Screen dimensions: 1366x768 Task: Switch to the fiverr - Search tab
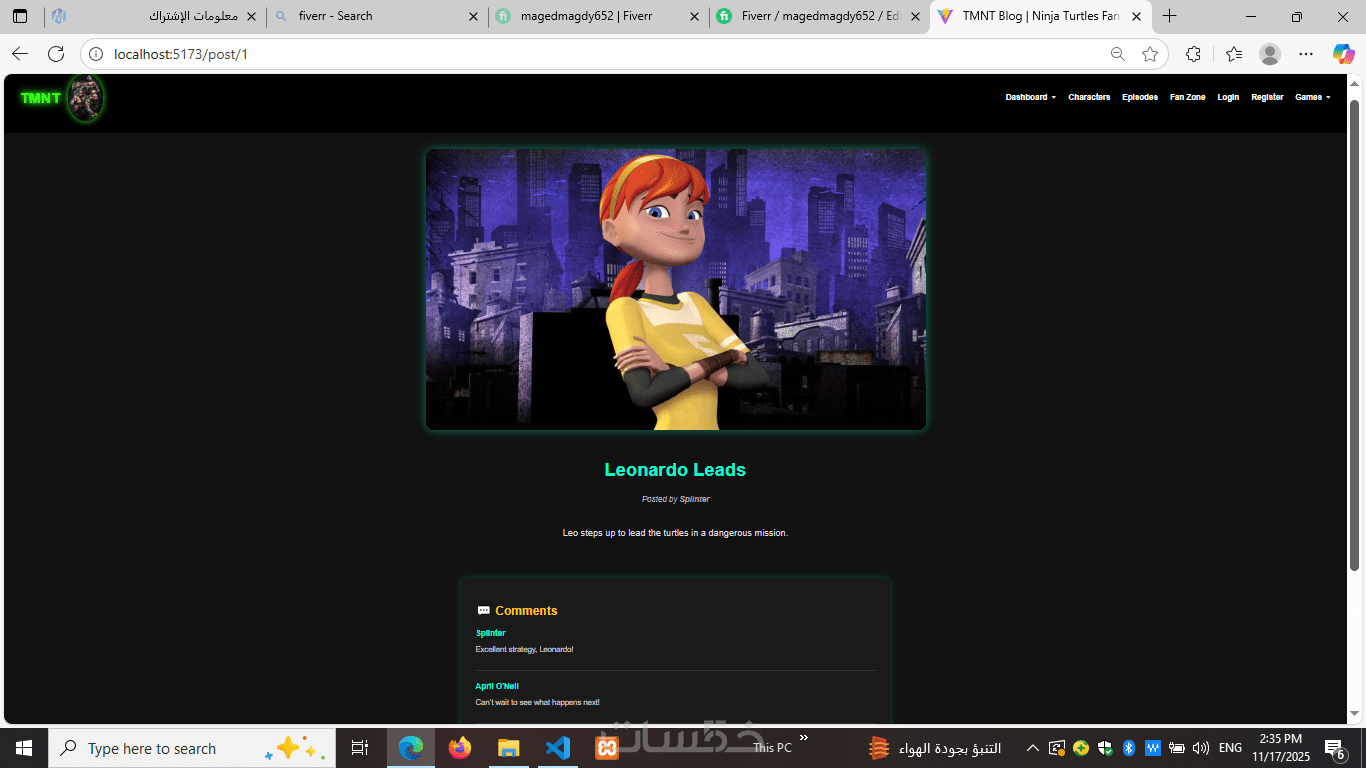378,16
